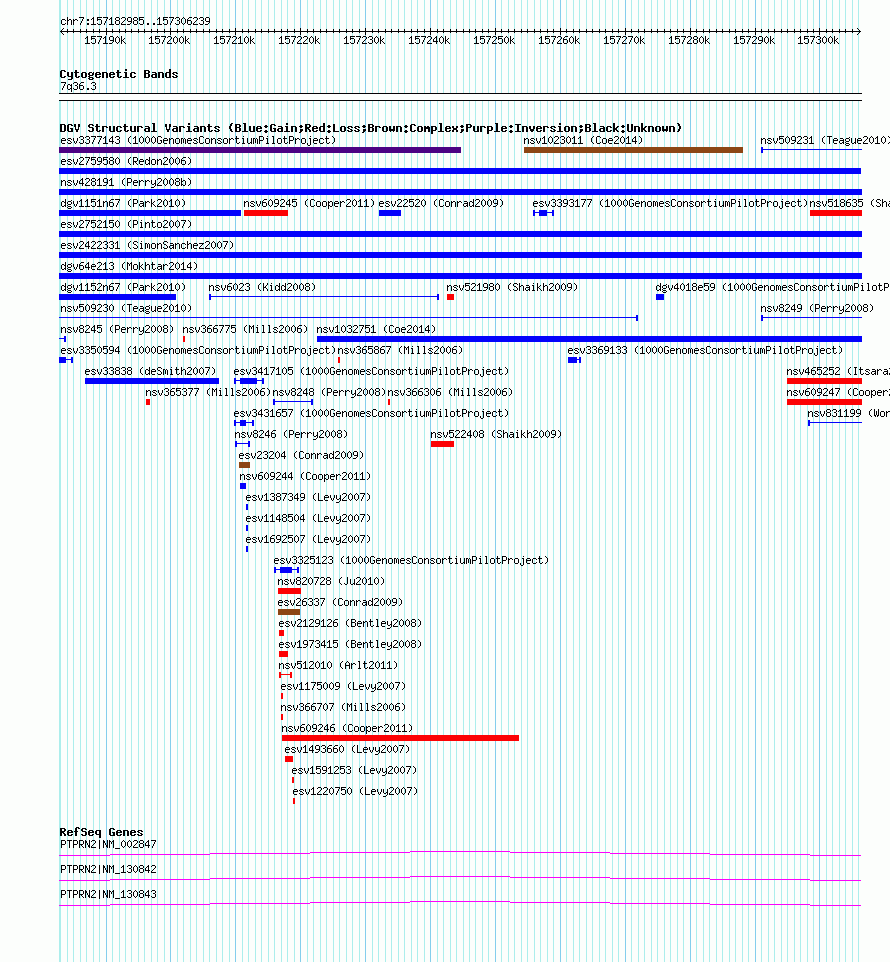Select the nsv8246 (Perry2008) label
This screenshot has width=890, height=962.
[291, 434]
